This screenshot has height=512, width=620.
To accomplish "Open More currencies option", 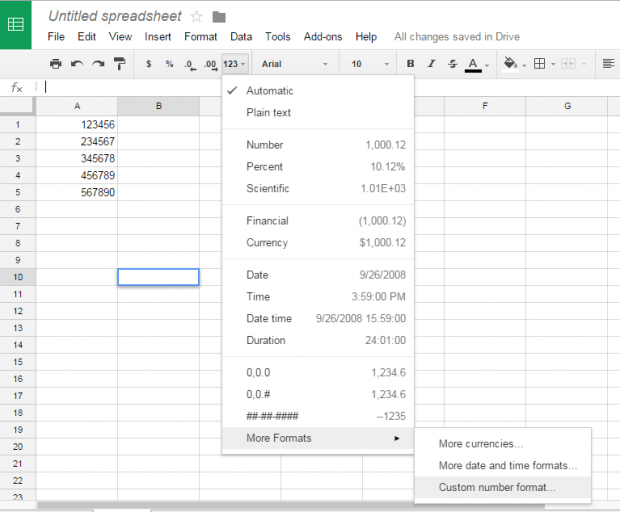I will point(503,444).
